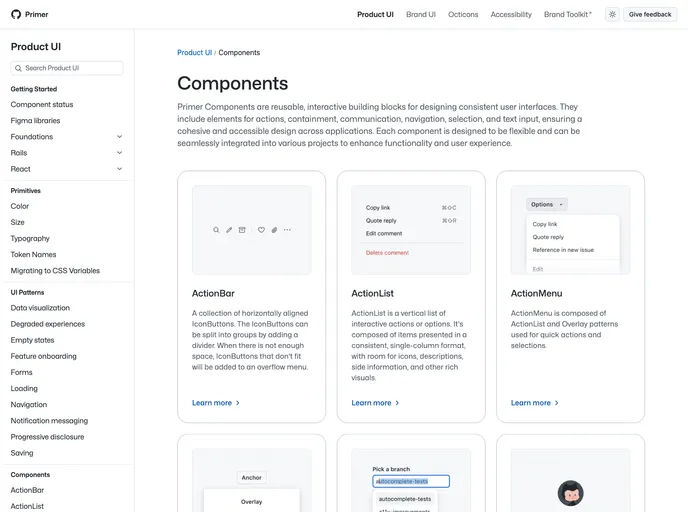The height and width of the screenshot is (512, 688).
Task: Click the archive icon in ActionBar preview
Action: pyautogui.click(x=242, y=230)
